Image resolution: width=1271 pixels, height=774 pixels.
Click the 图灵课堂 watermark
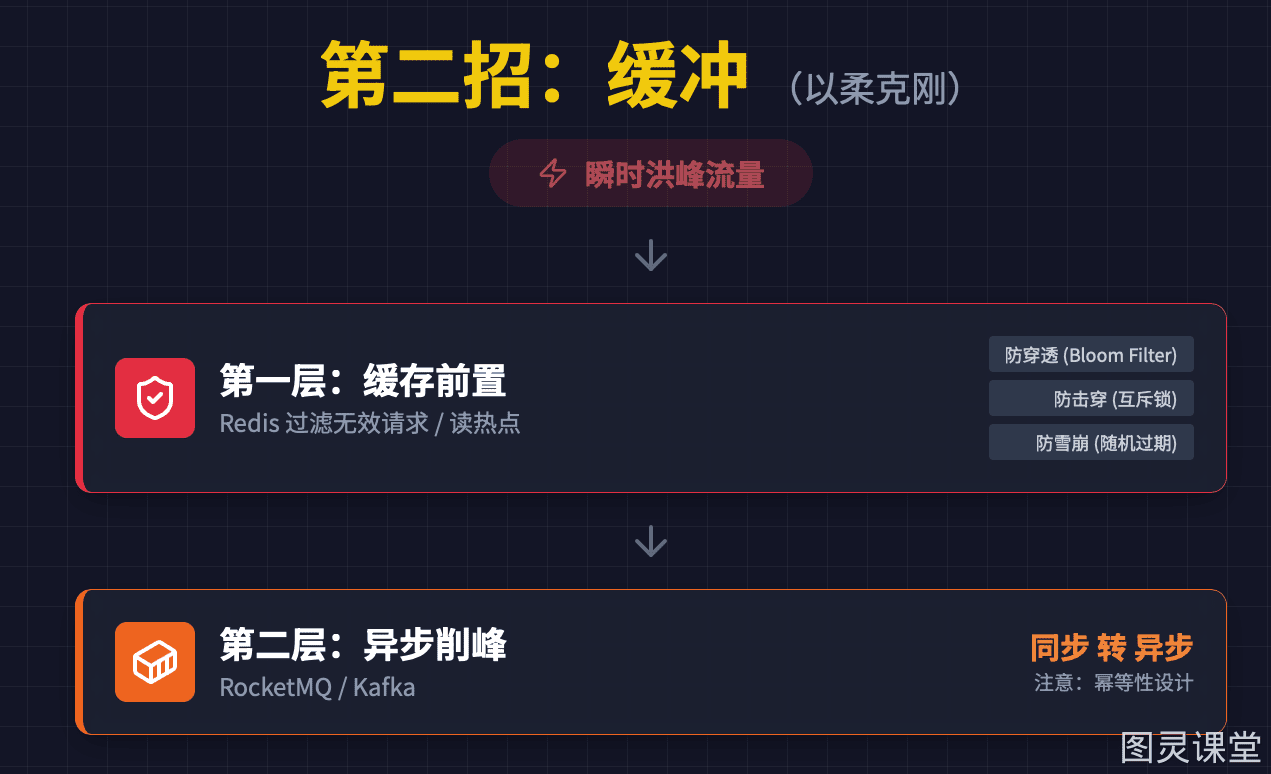point(1191,746)
